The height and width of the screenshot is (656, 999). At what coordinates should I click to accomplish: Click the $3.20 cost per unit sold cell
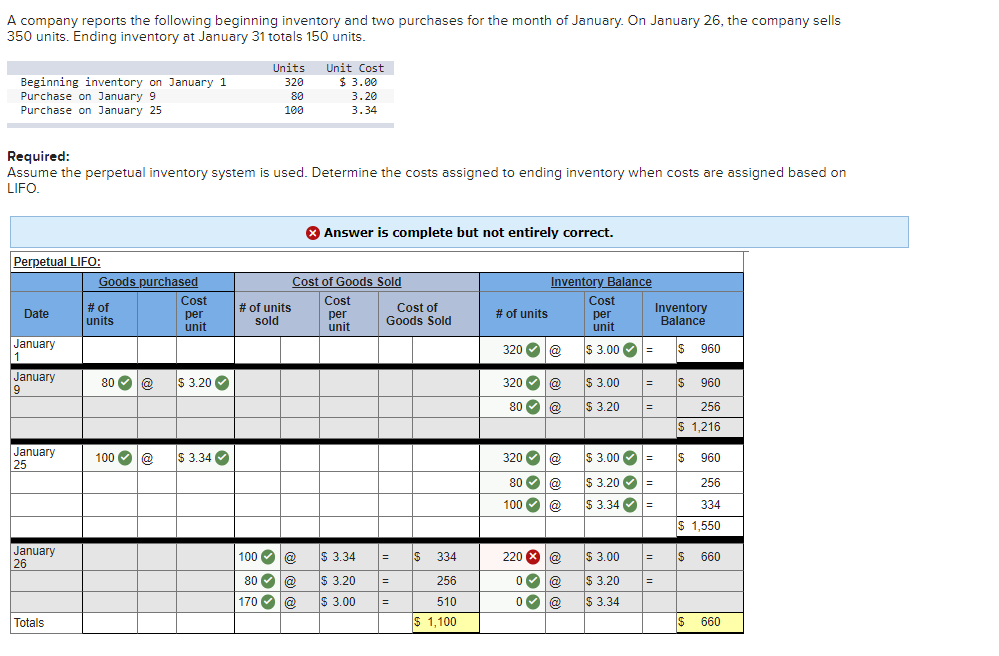[x=349, y=581]
